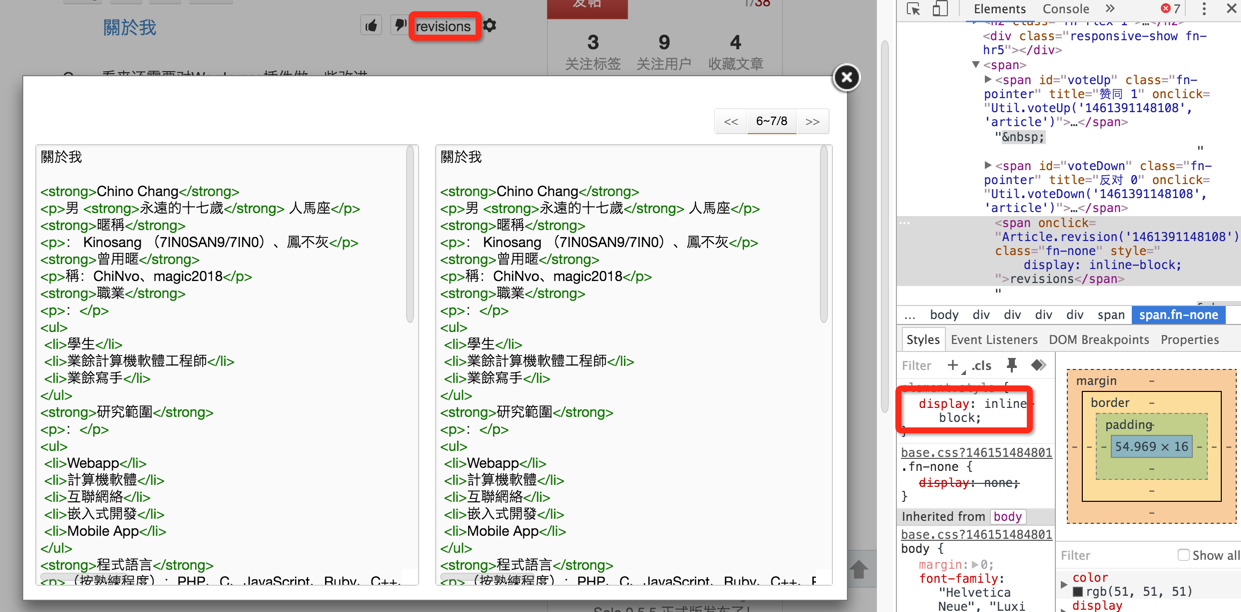This screenshot has width=1241, height=612.
Task: Open the Properties tab
Action: [1190, 340]
